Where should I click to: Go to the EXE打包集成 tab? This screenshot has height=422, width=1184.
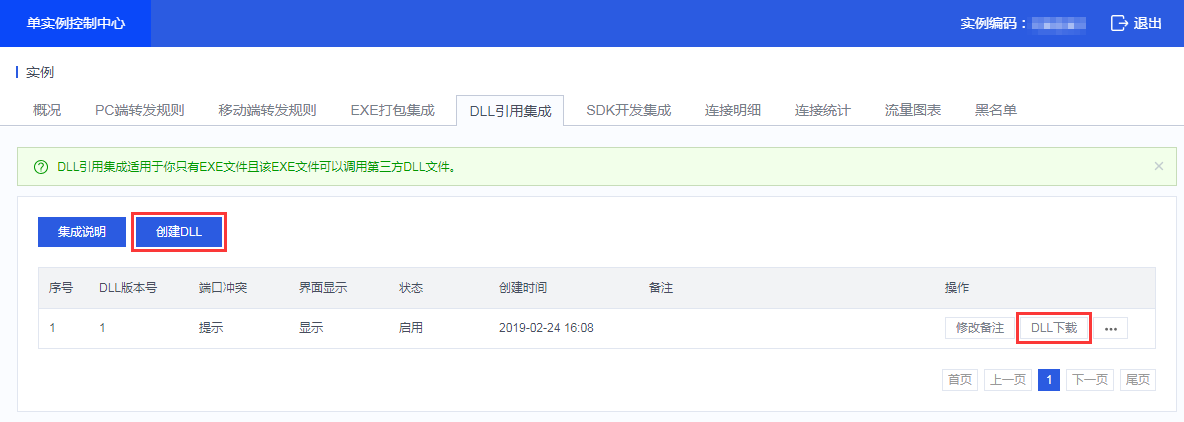coord(393,110)
